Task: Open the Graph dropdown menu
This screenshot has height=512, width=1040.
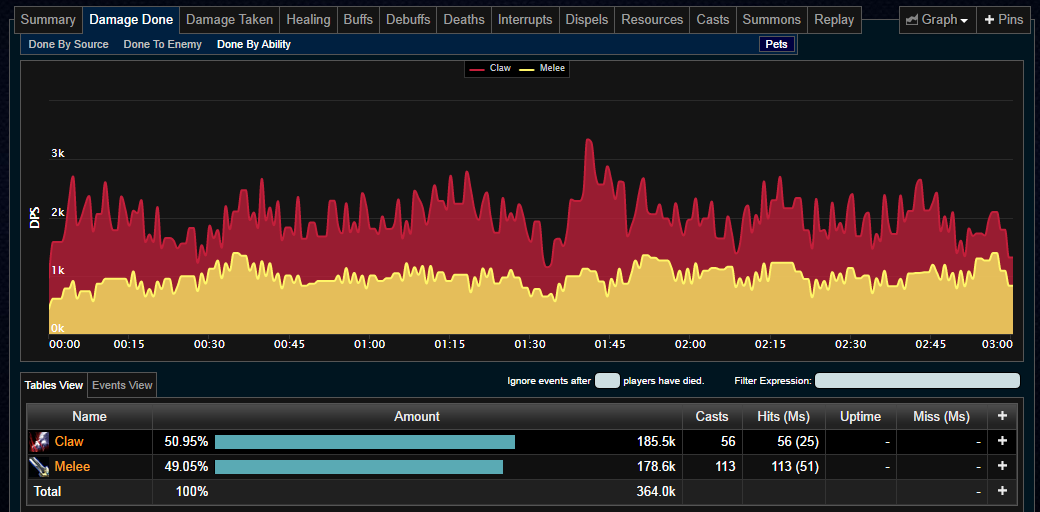Action: point(935,20)
